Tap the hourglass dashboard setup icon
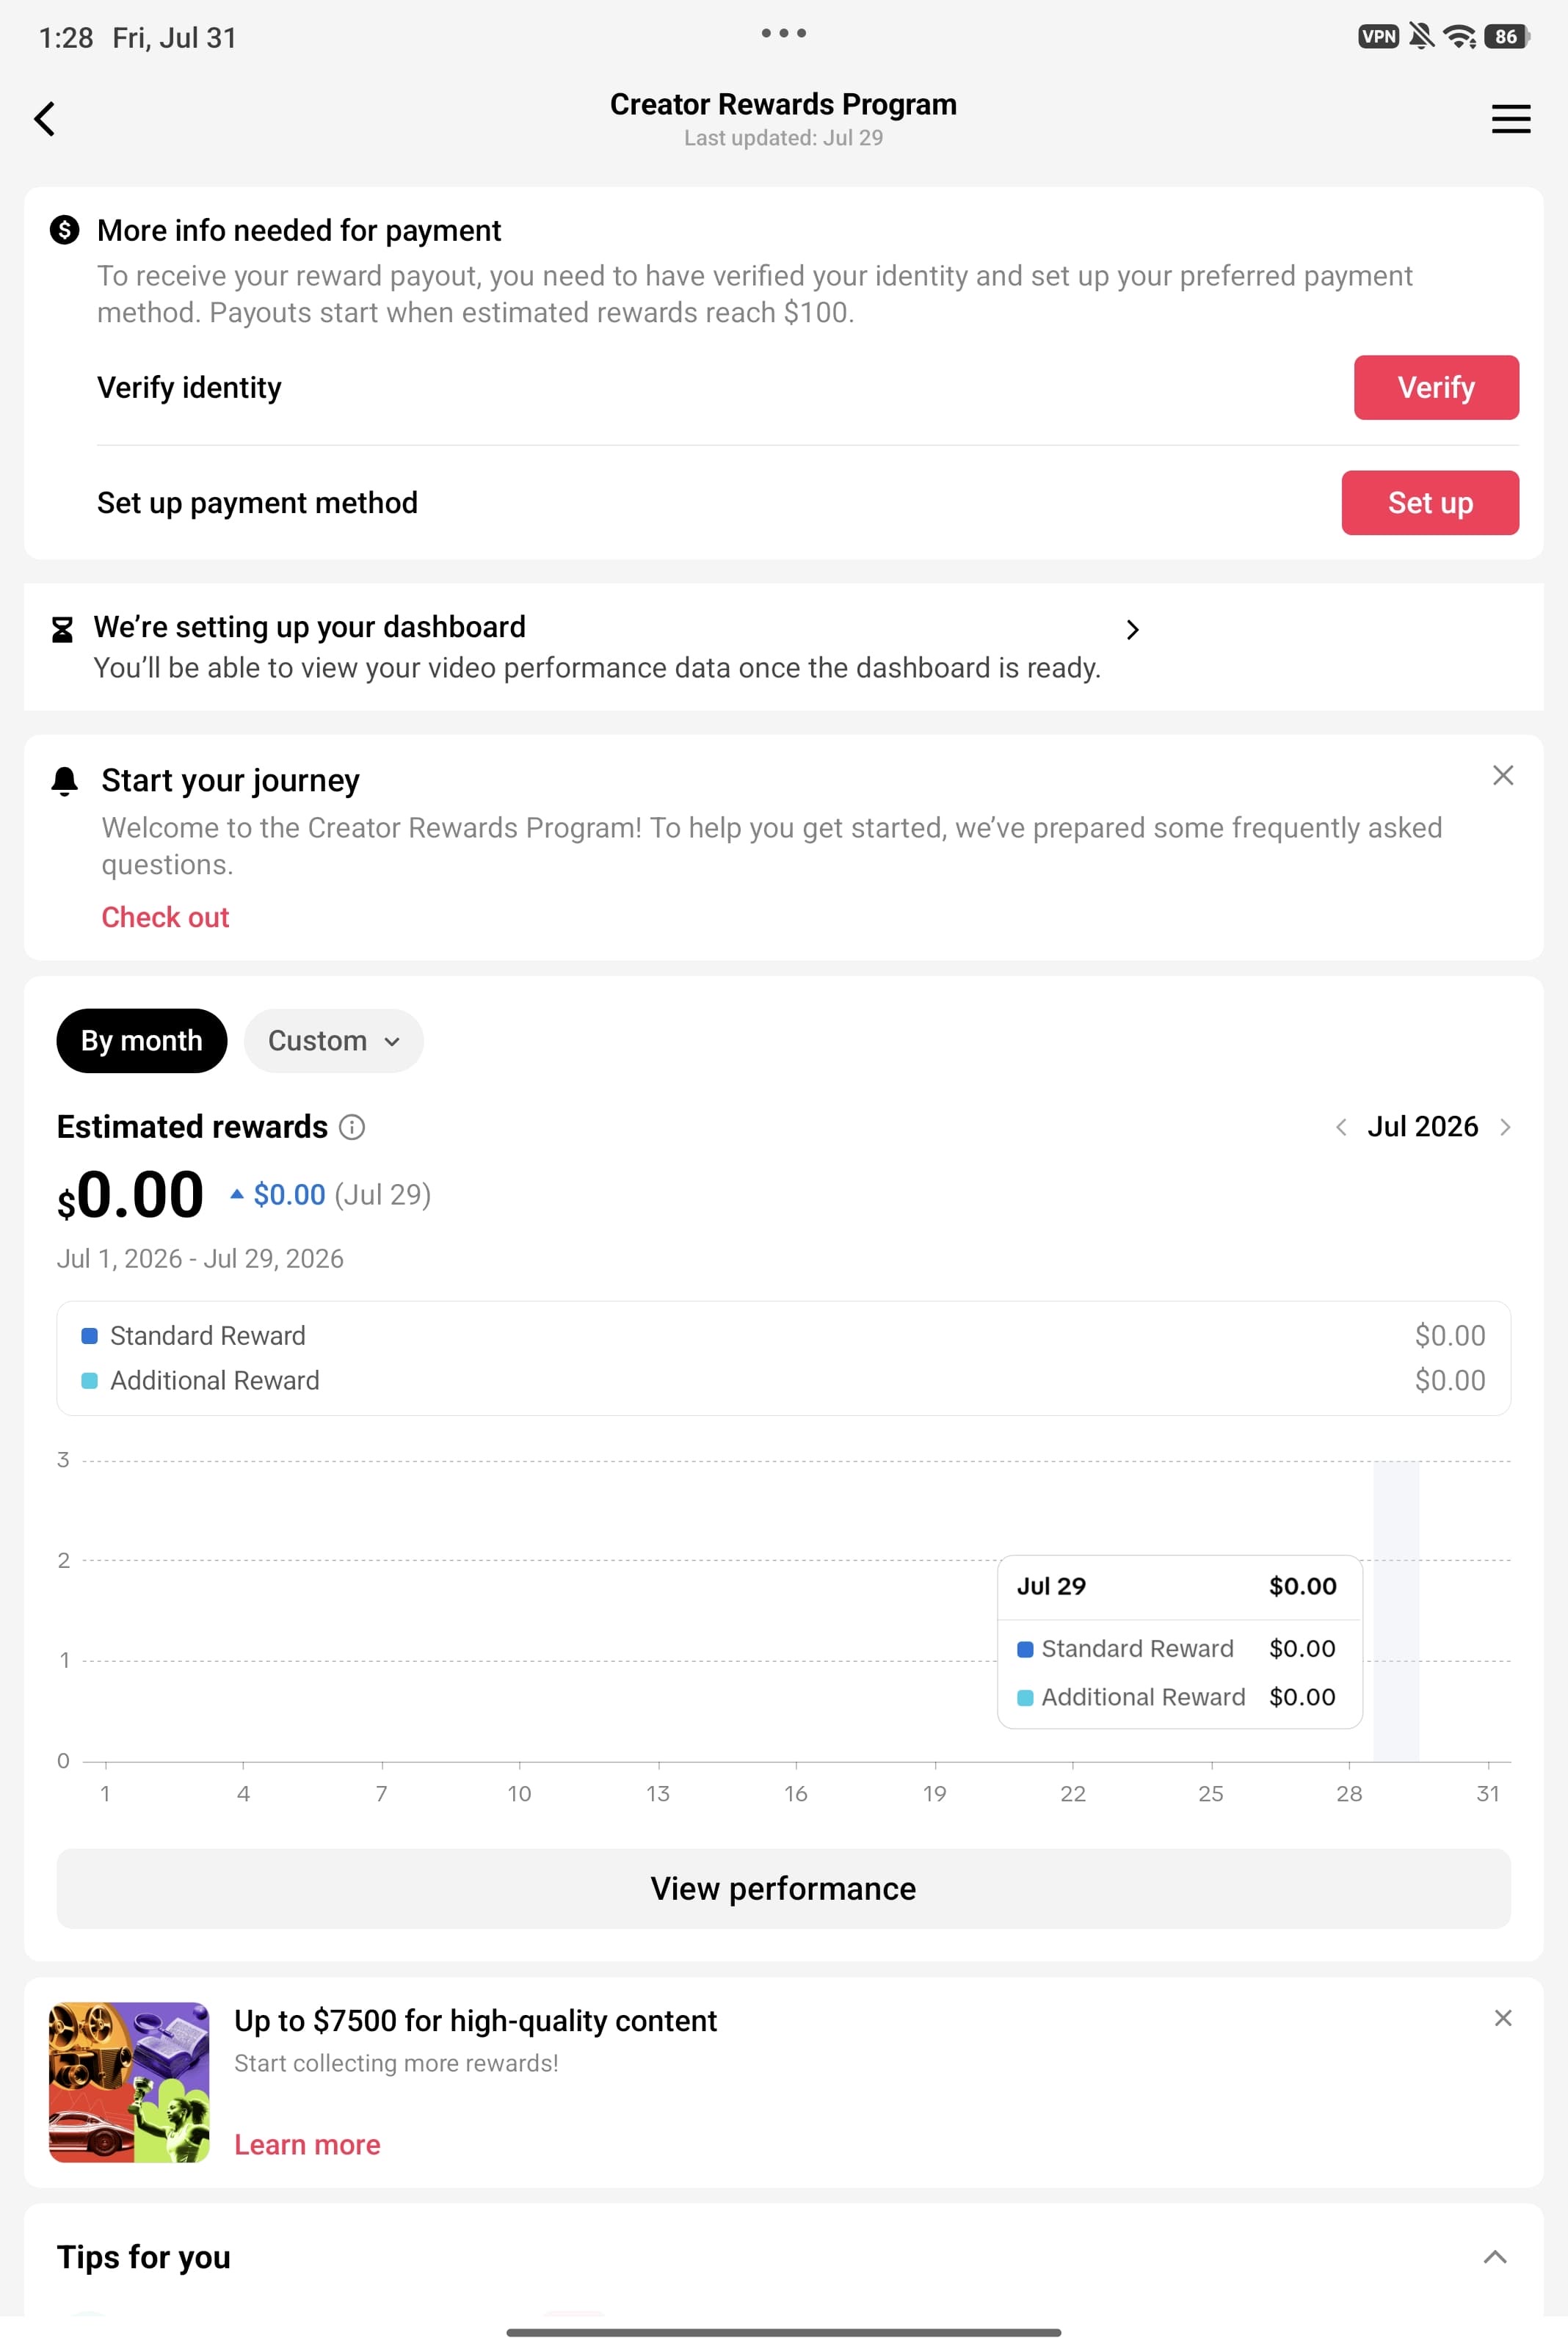Image resolution: width=1568 pixels, height=2349 pixels. (62, 630)
